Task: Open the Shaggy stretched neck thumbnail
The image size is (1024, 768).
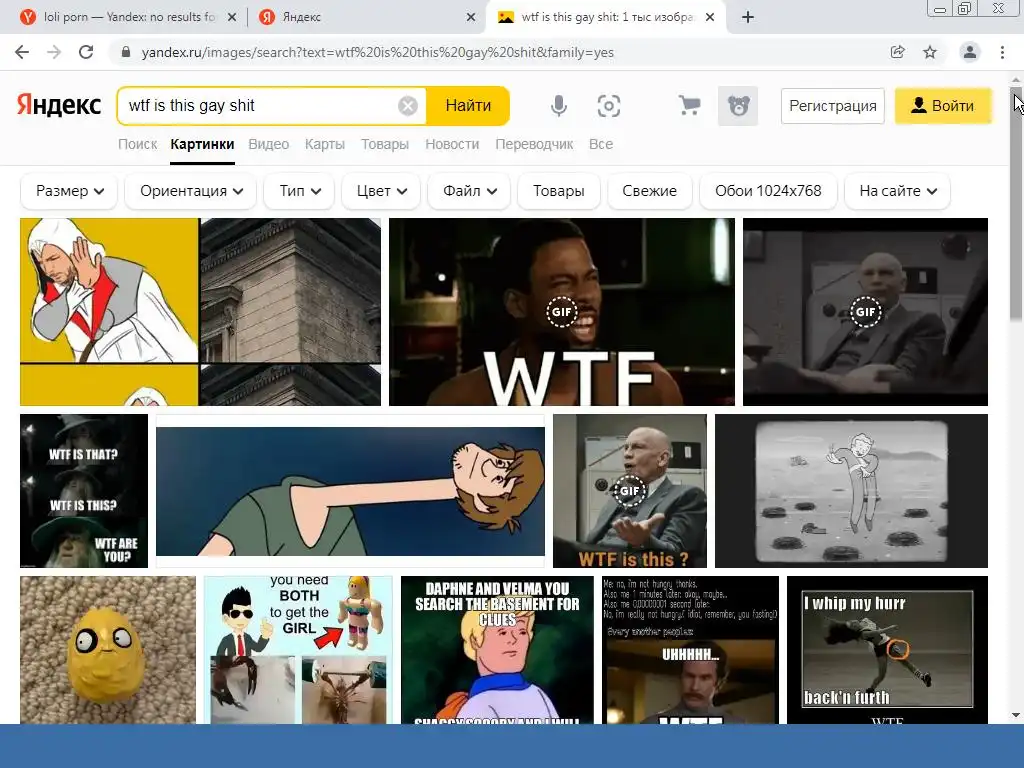Action: click(x=350, y=491)
